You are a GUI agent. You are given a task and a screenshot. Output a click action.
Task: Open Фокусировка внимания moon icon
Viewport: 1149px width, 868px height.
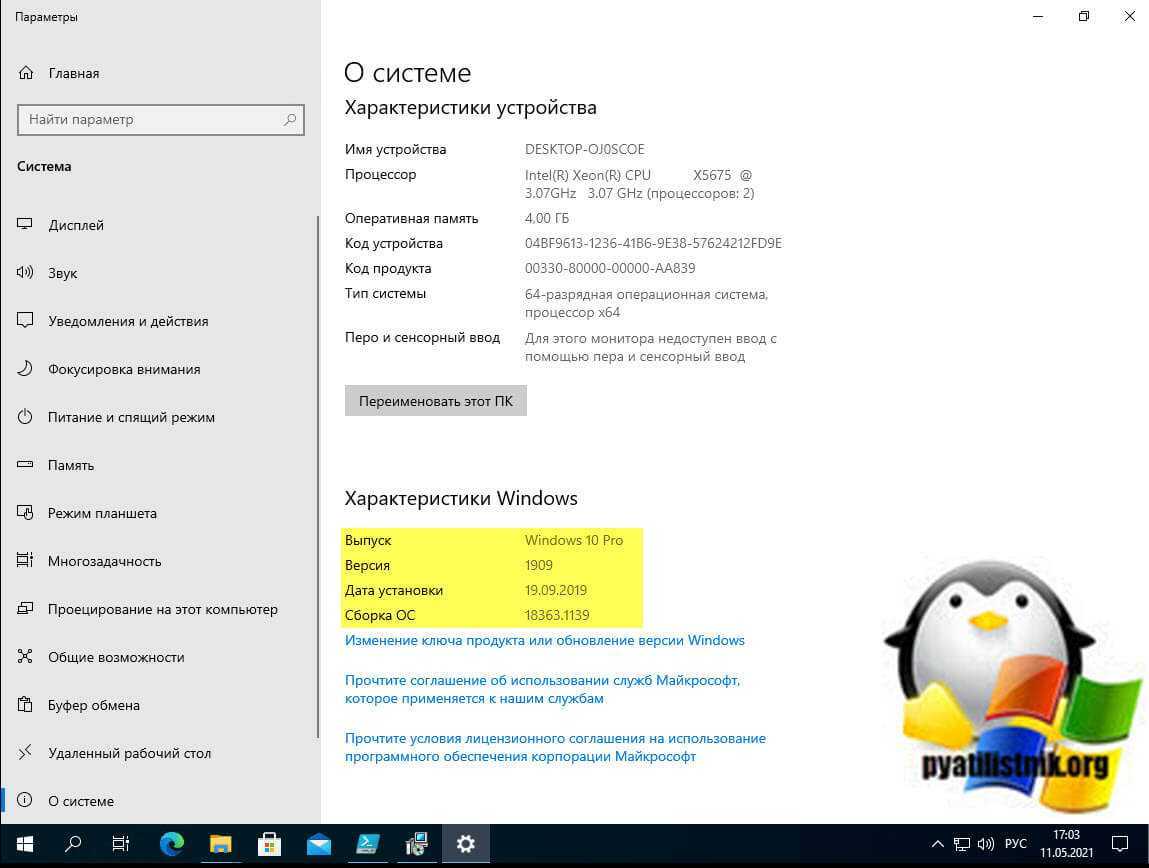[x=26, y=369]
